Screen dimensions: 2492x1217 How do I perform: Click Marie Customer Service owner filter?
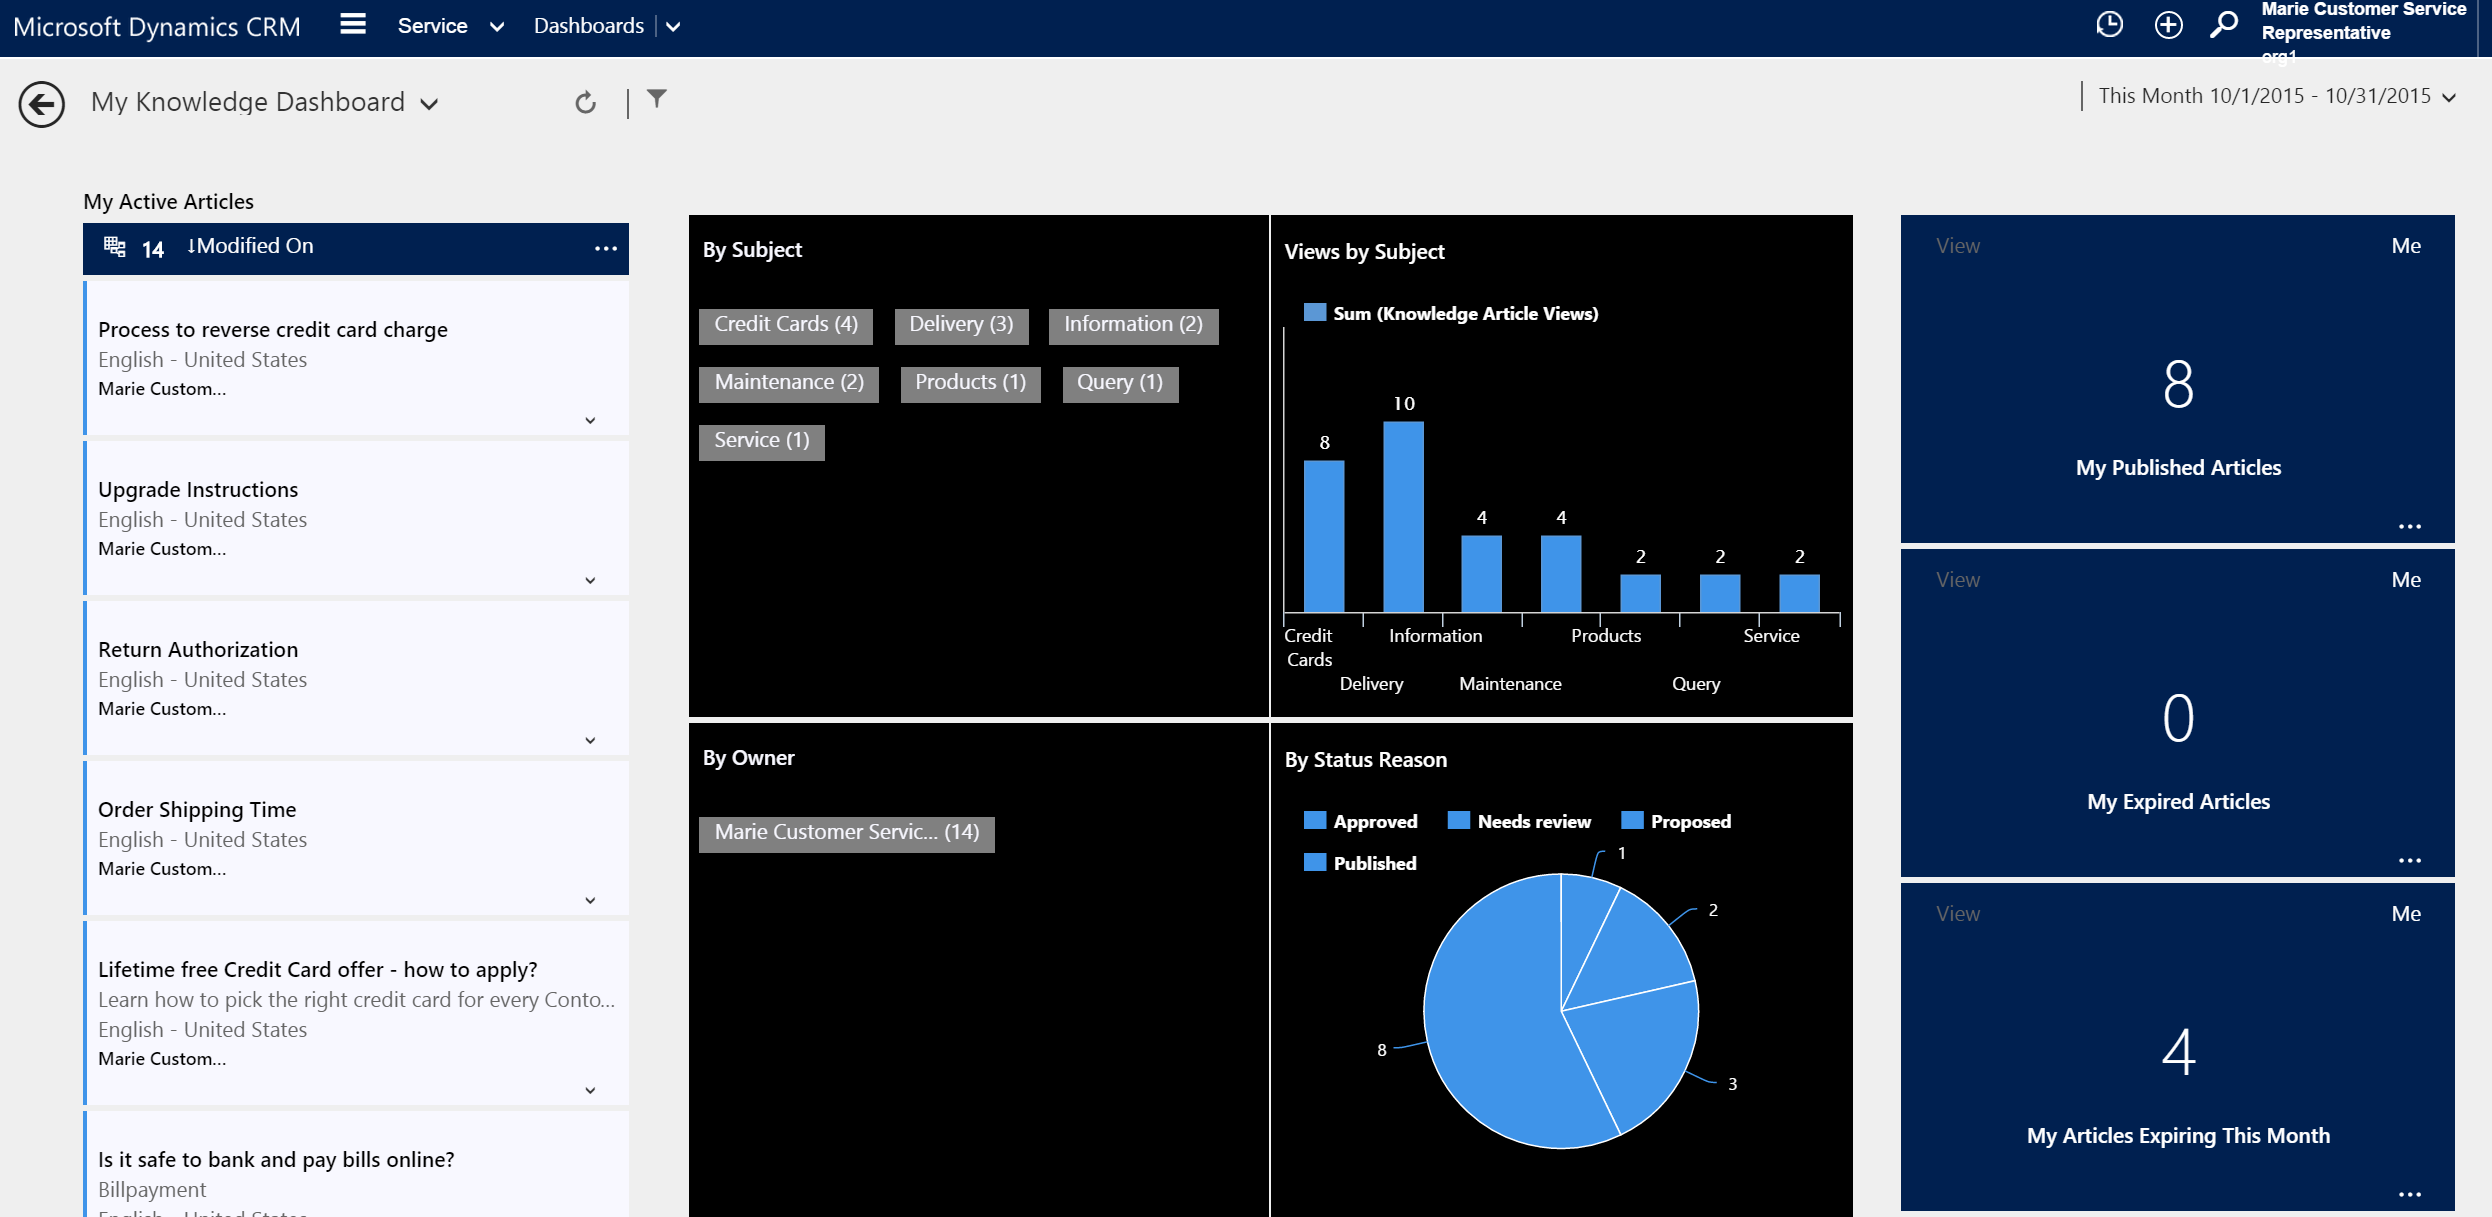point(846,832)
